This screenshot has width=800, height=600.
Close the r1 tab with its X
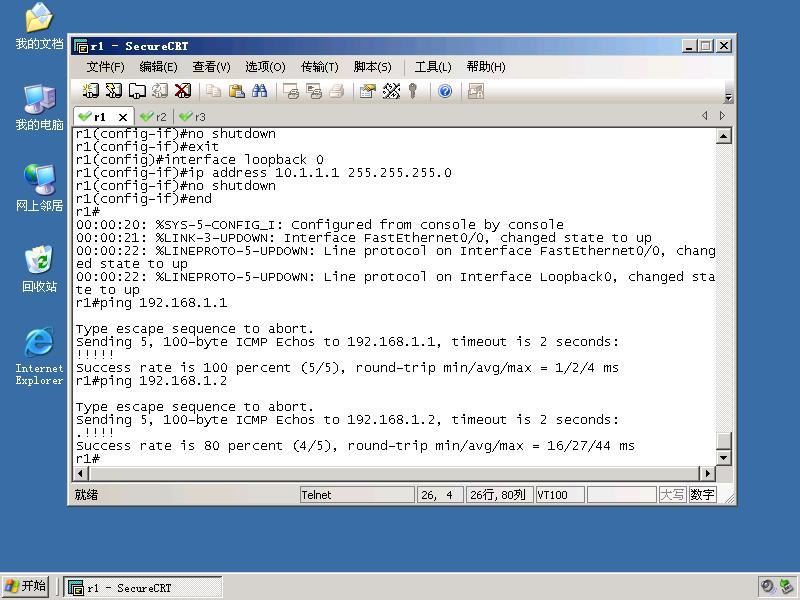click(122, 117)
